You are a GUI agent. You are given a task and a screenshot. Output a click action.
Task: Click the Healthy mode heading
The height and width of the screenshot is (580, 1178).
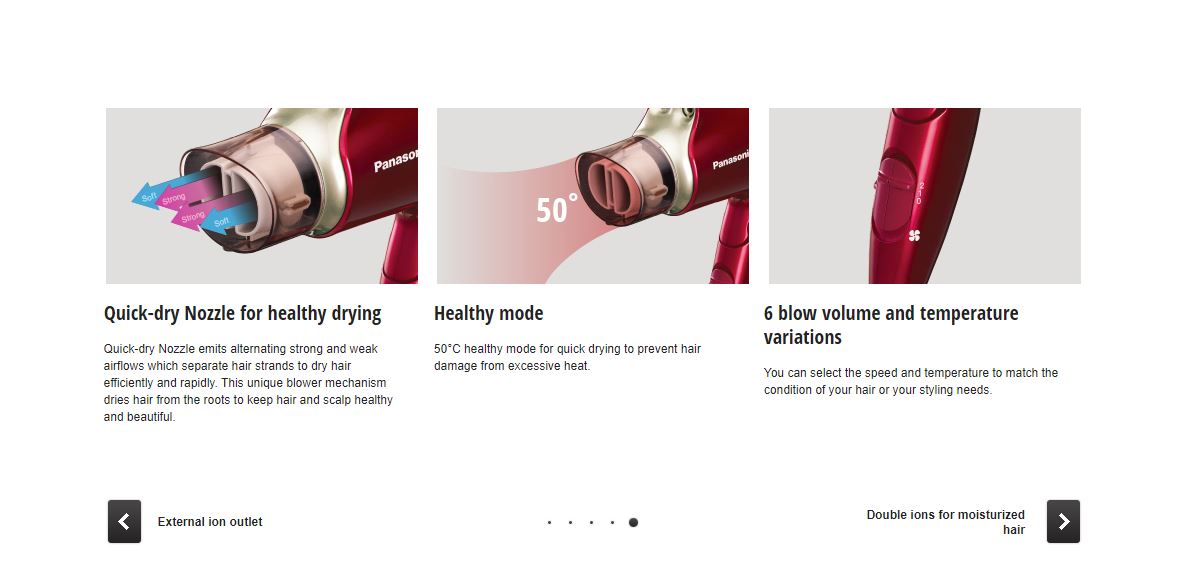(488, 313)
